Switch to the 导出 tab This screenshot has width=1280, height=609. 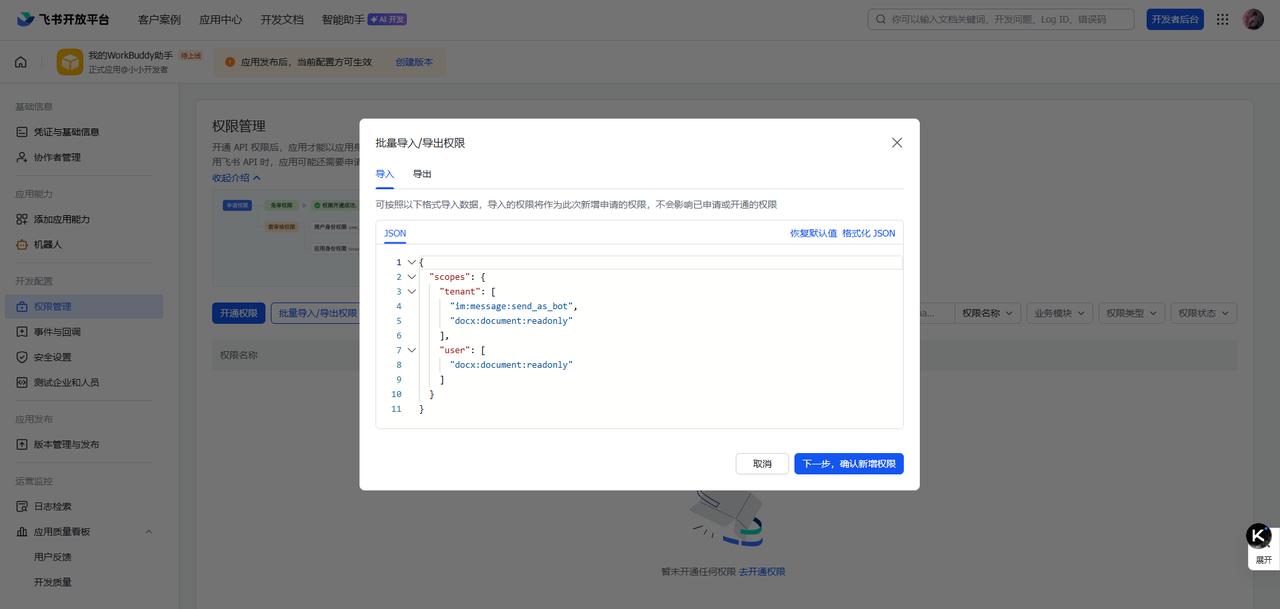click(422, 174)
